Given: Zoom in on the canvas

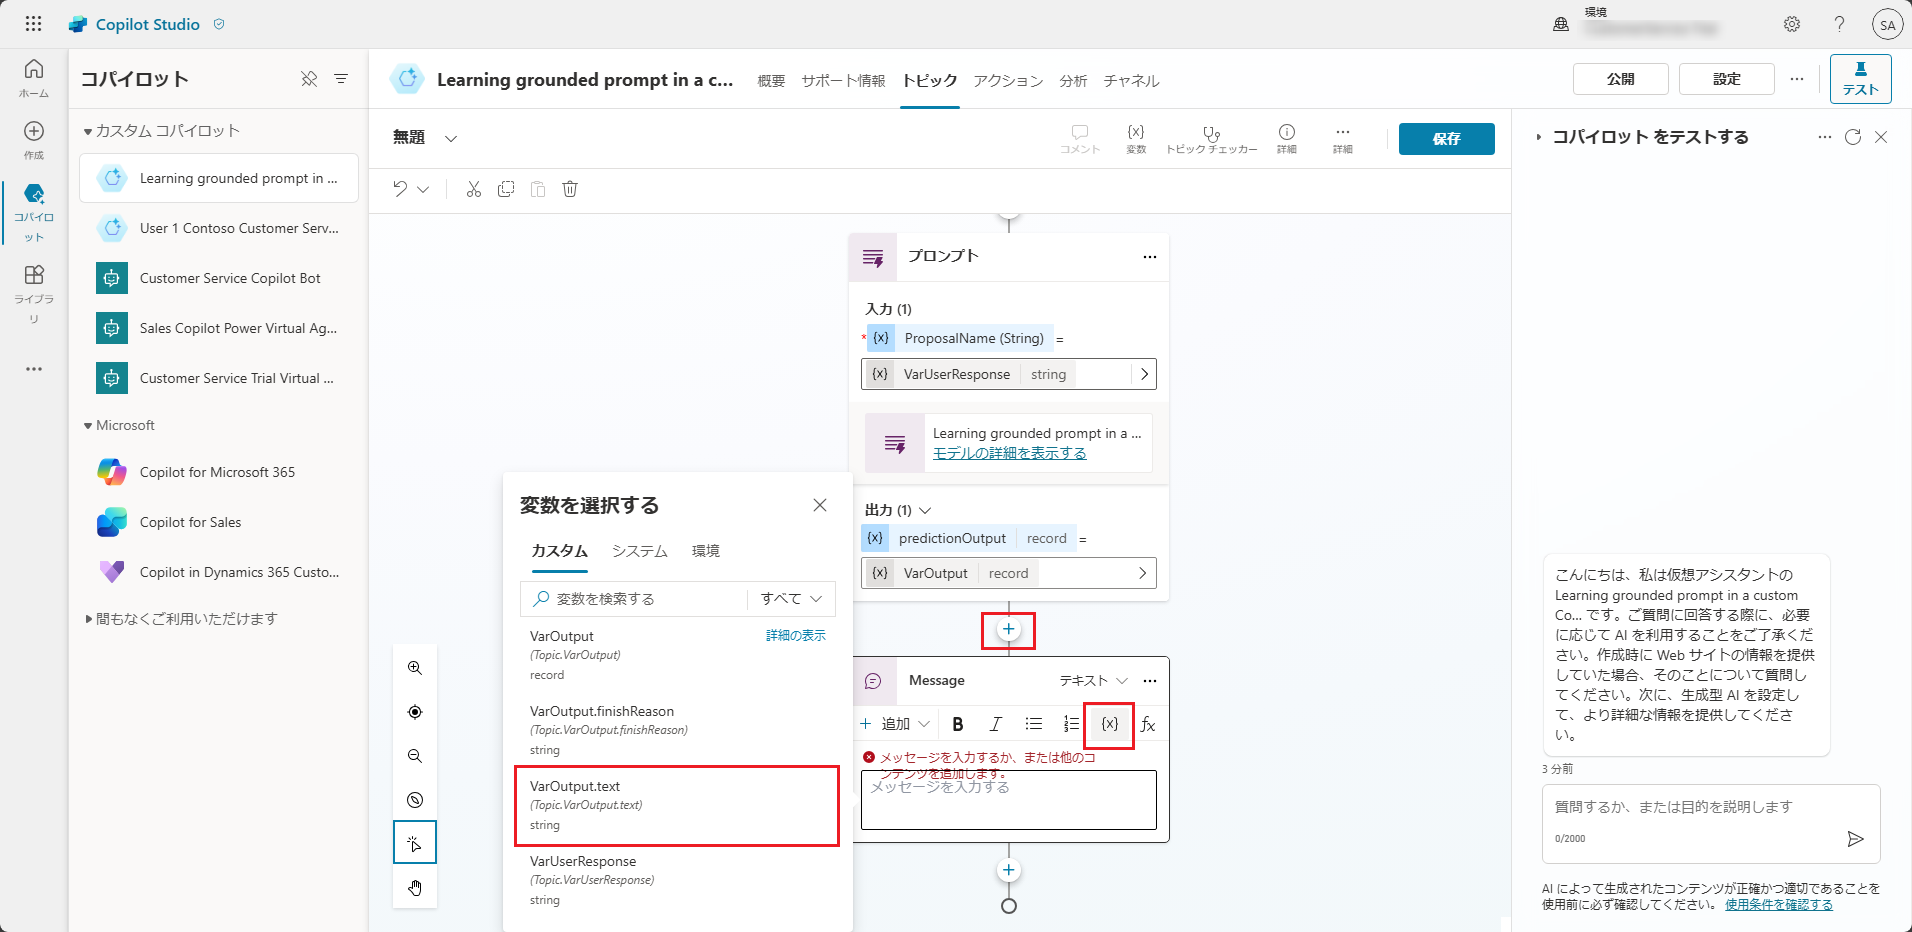Looking at the screenshot, I should coord(415,668).
